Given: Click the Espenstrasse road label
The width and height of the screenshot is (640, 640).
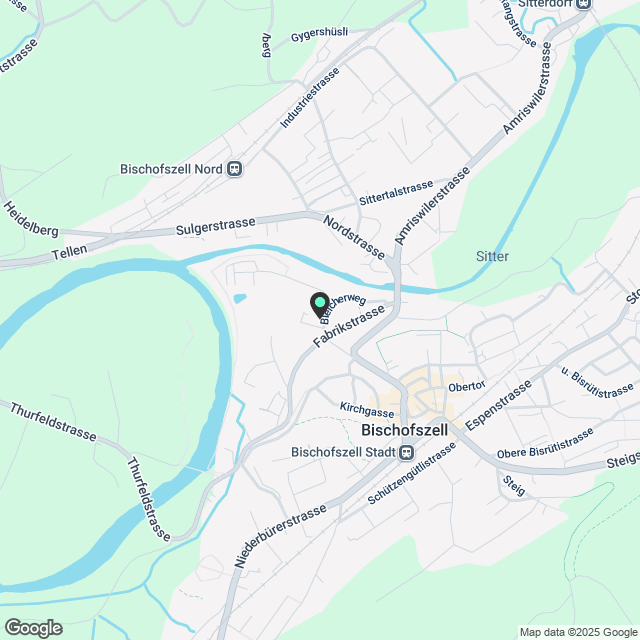Looking at the screenshot, I should 498,405.
